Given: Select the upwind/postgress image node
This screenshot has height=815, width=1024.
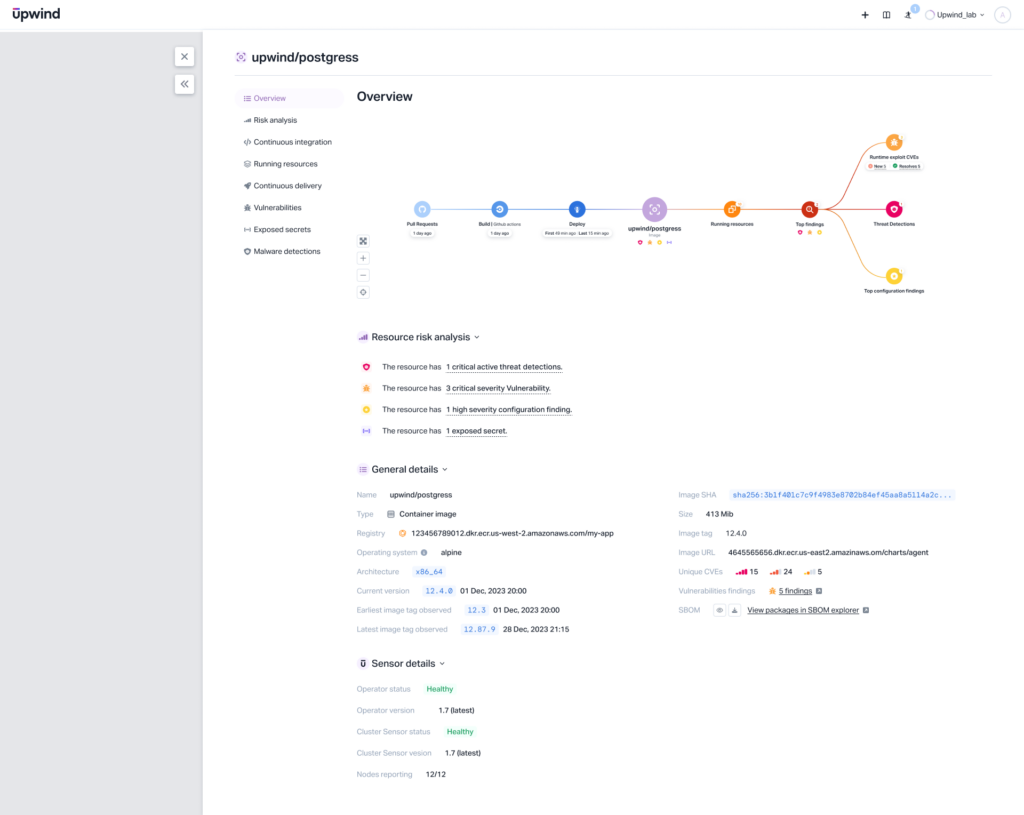Looking at the screenshot, I should click(654, 210).
